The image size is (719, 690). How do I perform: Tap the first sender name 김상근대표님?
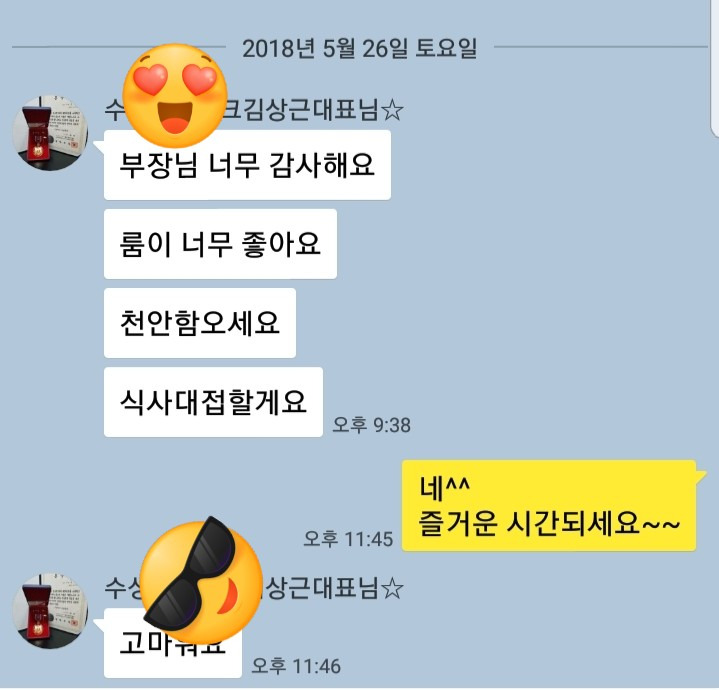(311, 110)
